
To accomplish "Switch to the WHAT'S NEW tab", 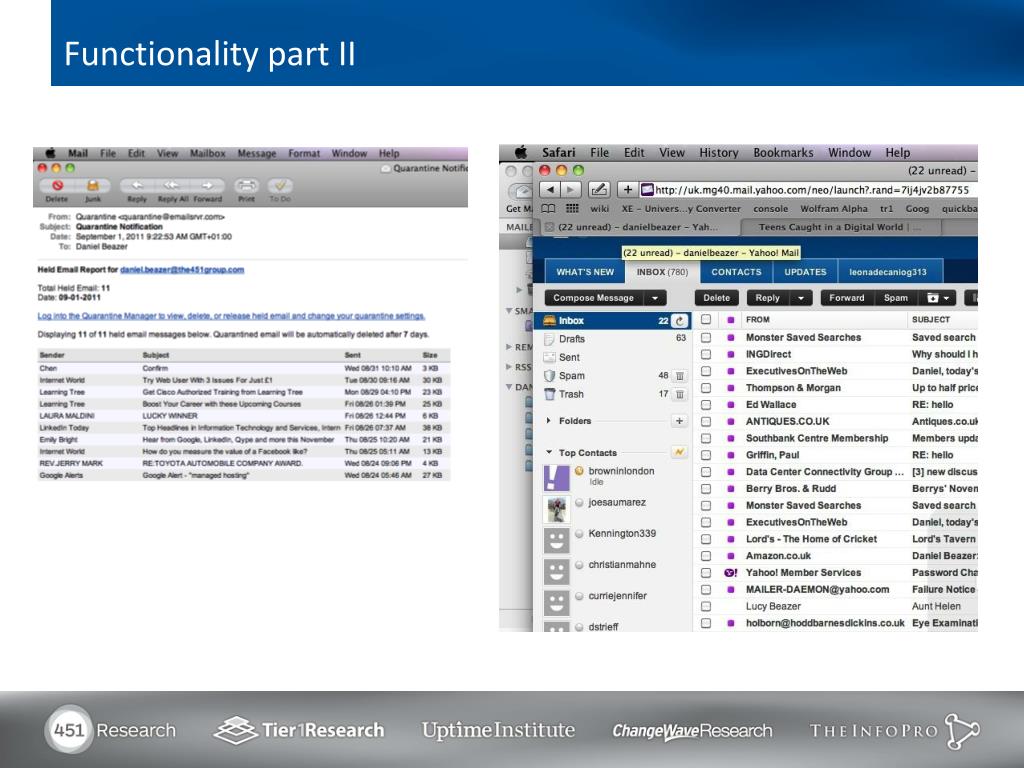I will tap(585, 272).
